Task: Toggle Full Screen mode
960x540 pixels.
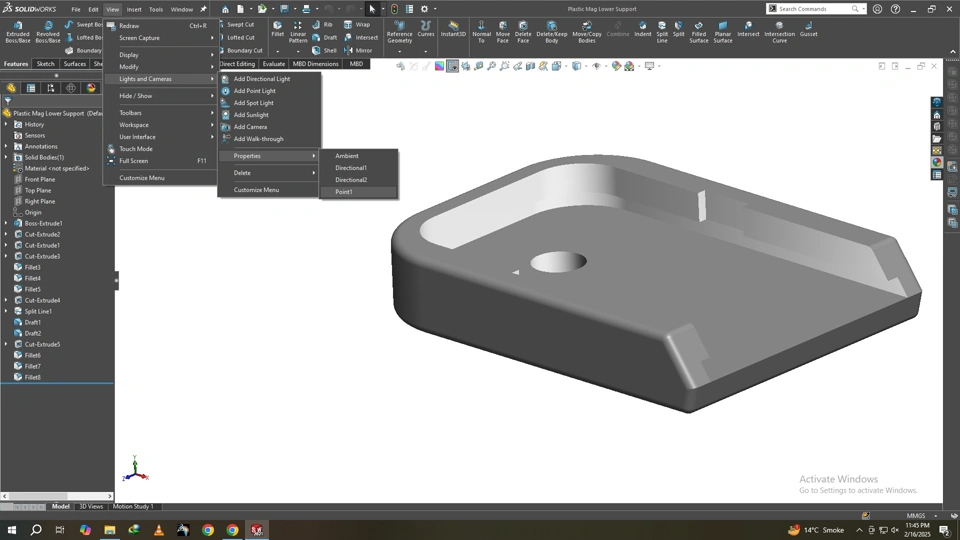Action: tap(134, 161)
